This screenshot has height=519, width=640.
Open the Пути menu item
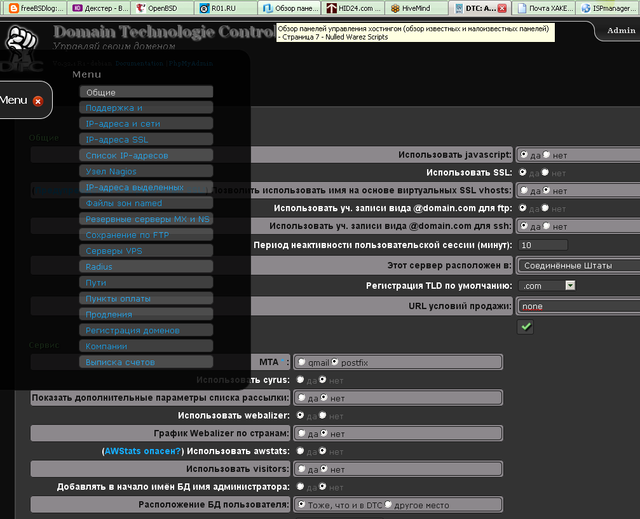pyautogui.click(x=146, y=283)
